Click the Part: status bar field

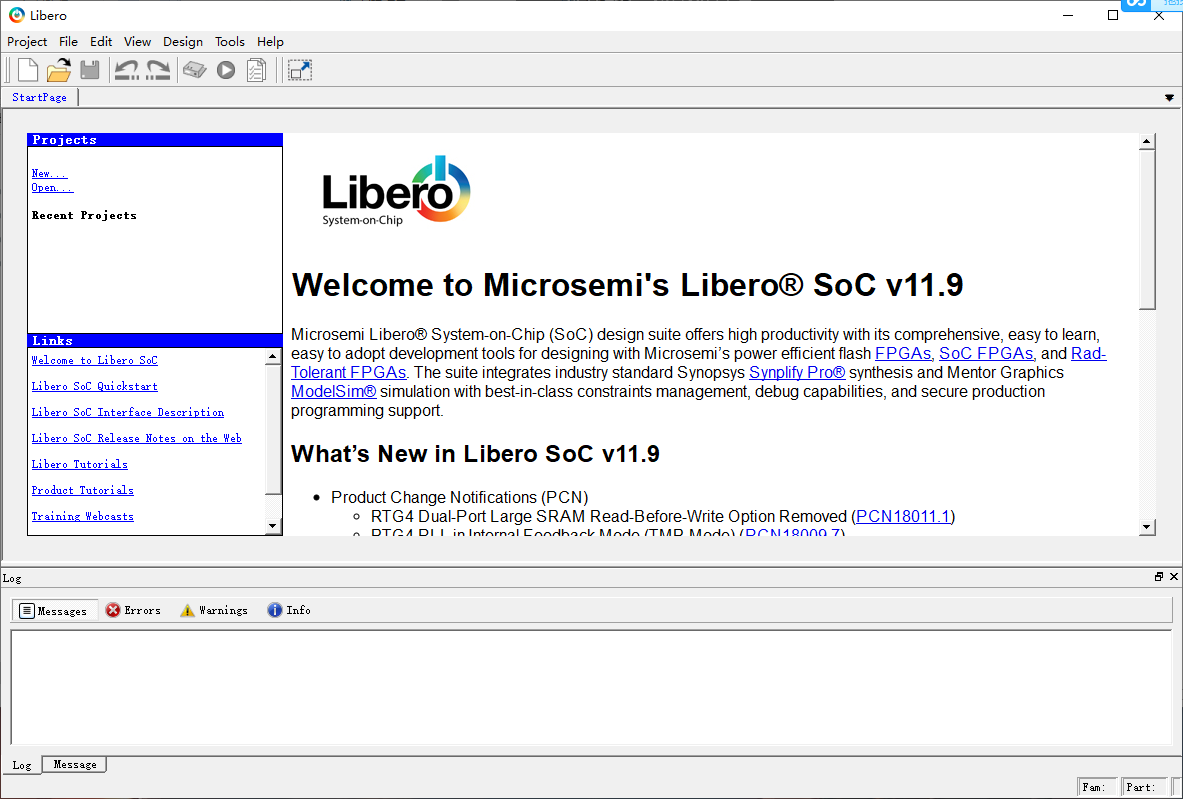(x=1144, y=787)
